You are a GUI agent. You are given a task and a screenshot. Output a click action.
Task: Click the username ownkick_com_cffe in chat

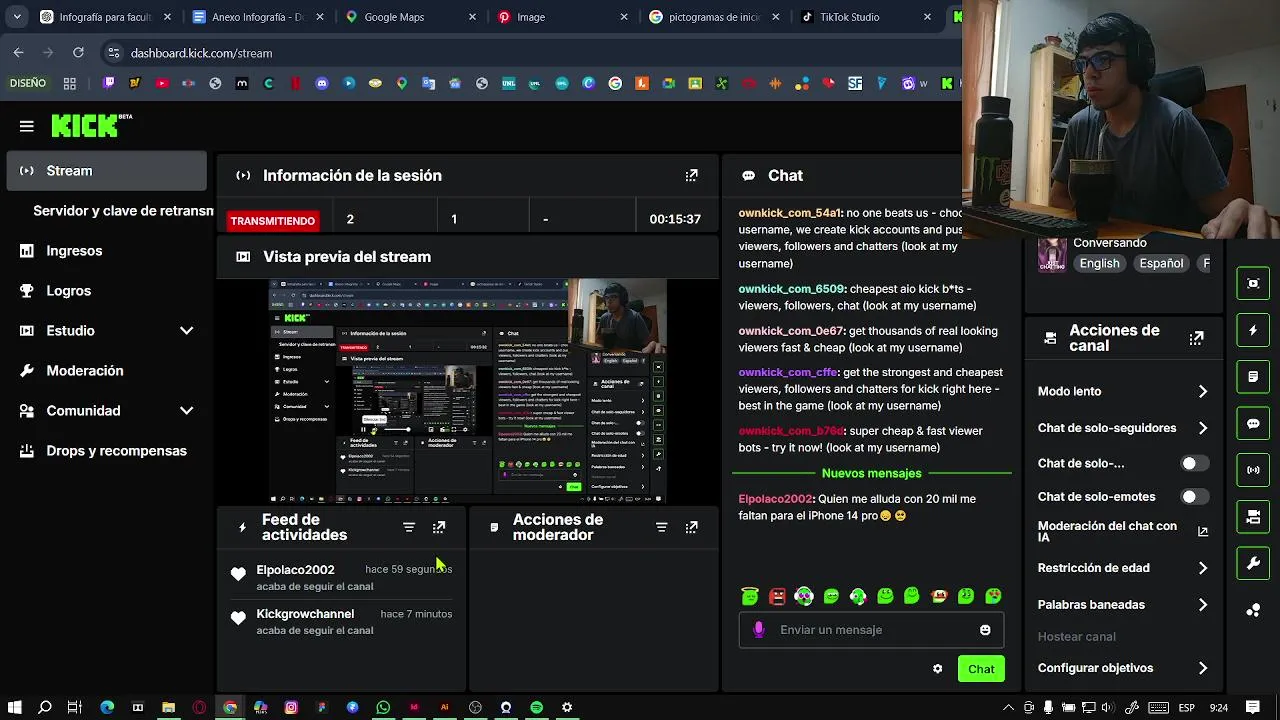[788, 372]
